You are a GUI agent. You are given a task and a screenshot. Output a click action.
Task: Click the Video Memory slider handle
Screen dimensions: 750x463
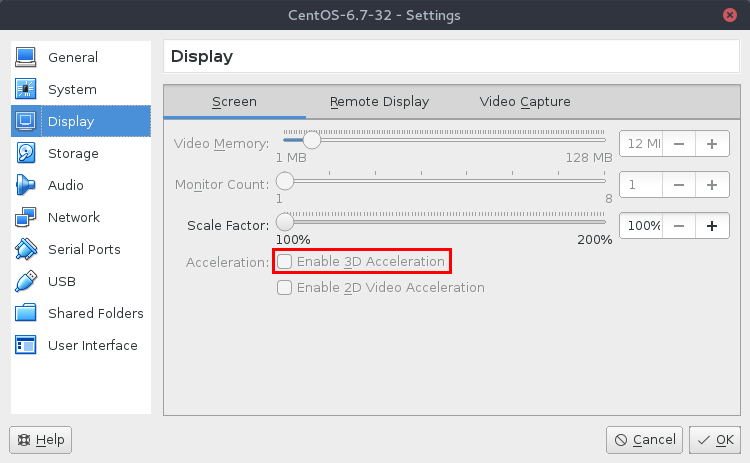(x=312, y=140)
